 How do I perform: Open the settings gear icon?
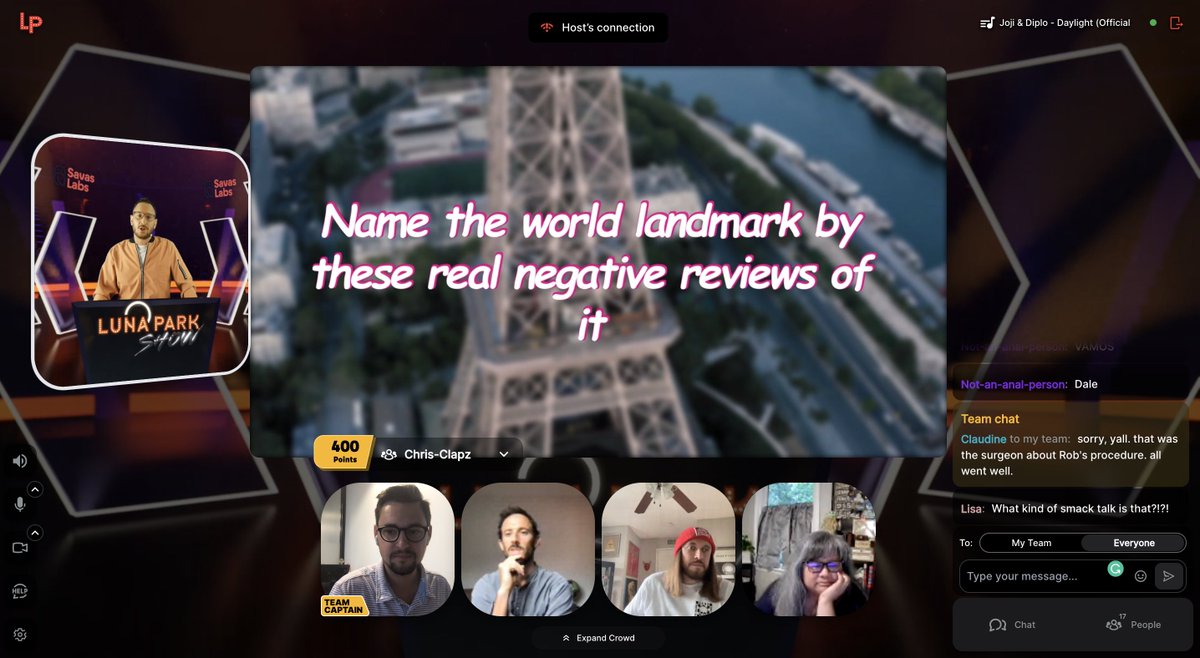pos(20,634)
